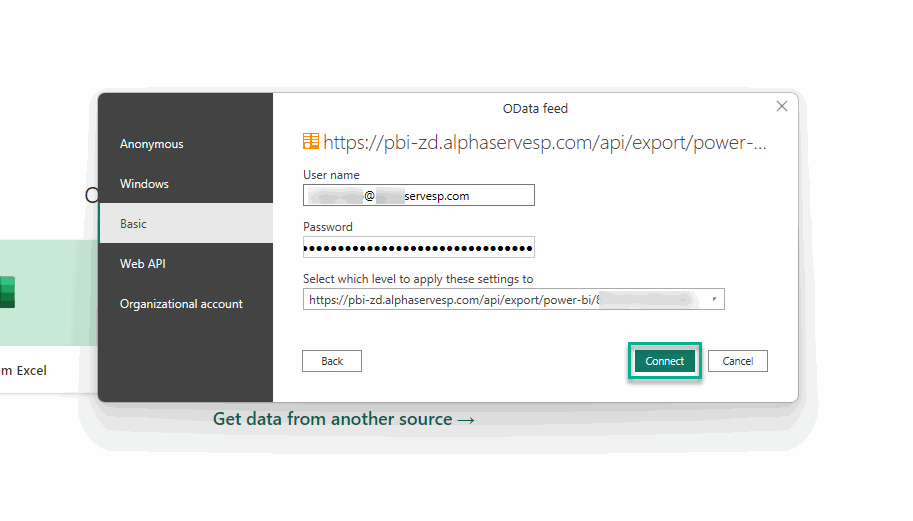The height and width of the screenshot is (521, 913).
Task: Click into the User name field
Action: (418, 196)
